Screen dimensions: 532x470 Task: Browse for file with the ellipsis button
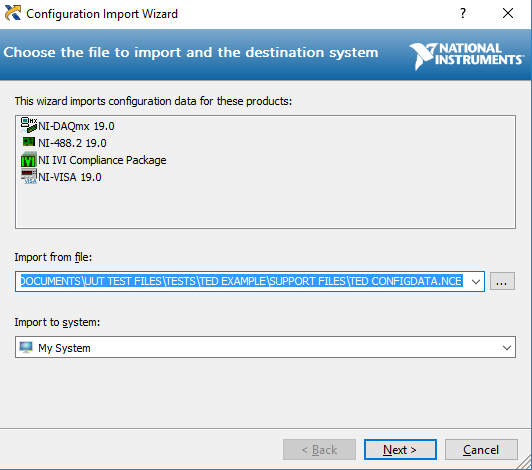[x=502, y=281]
